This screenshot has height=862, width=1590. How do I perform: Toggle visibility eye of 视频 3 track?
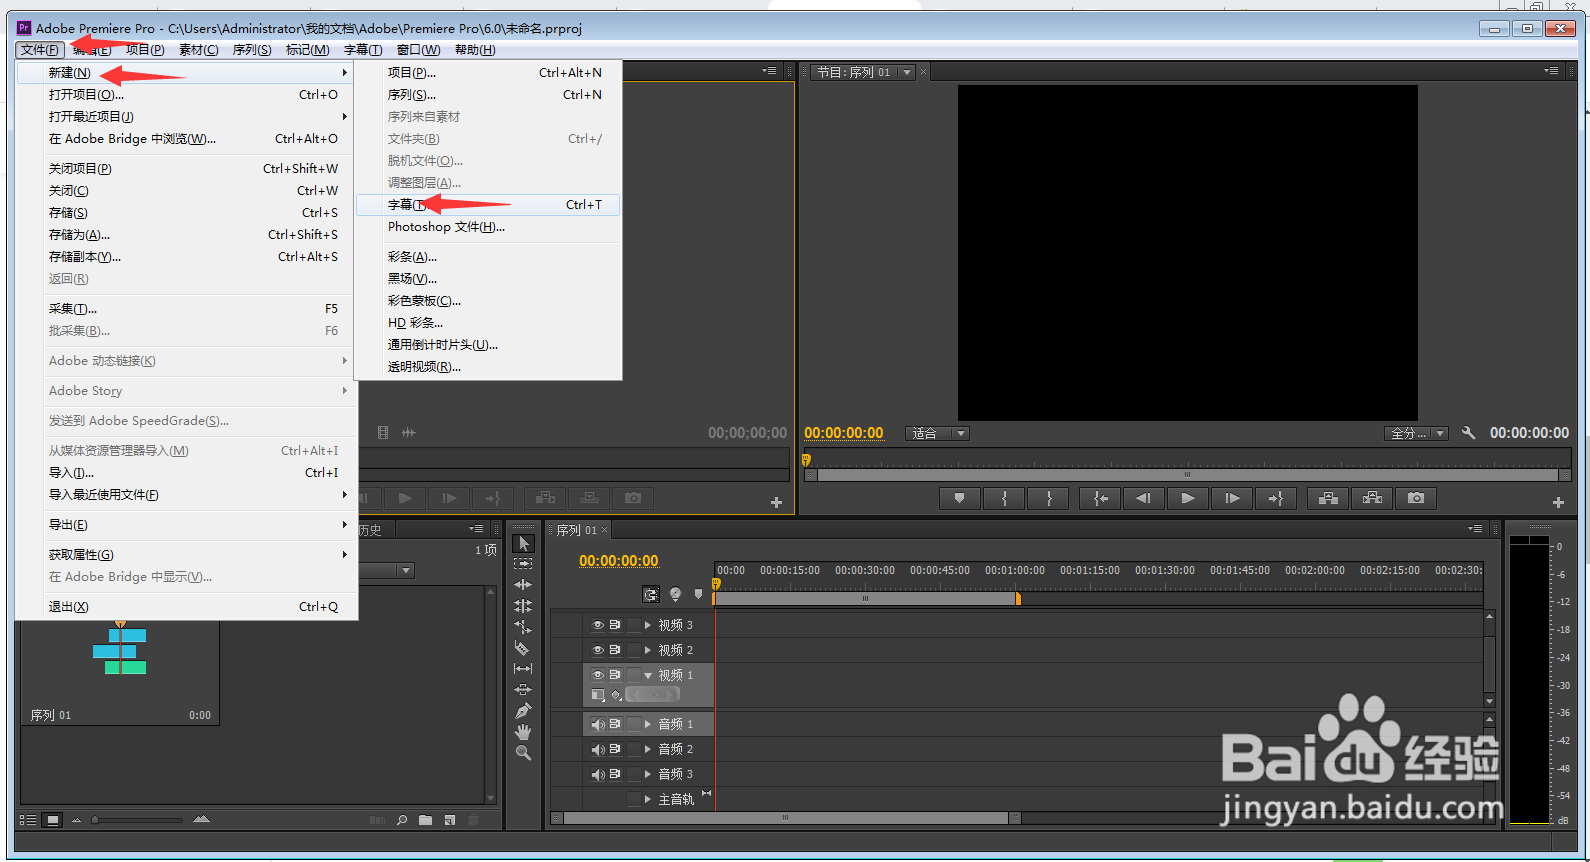click(598, 625)
